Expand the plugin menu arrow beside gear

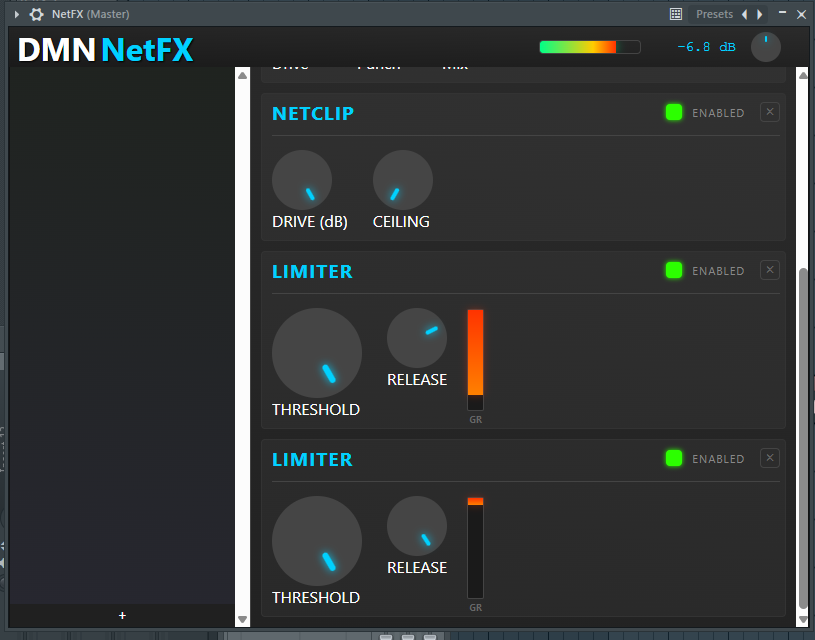(17, 14)
